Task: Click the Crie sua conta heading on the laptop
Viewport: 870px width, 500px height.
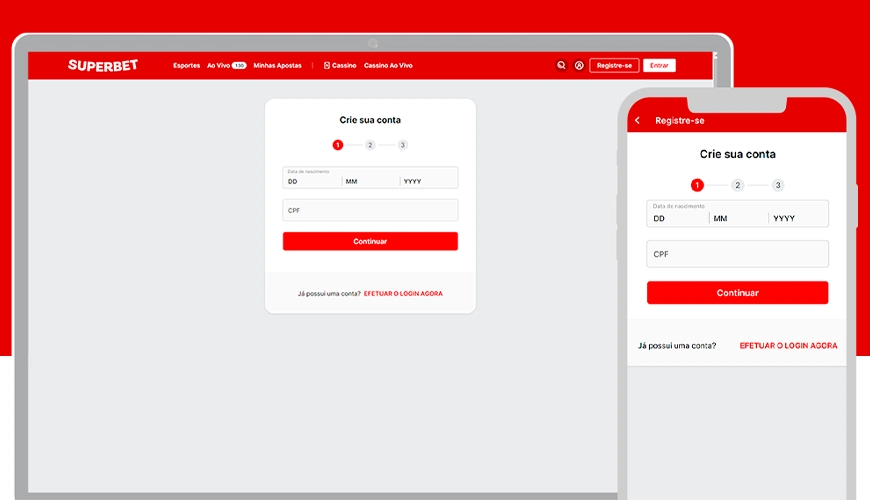Action: coord(370,120)
